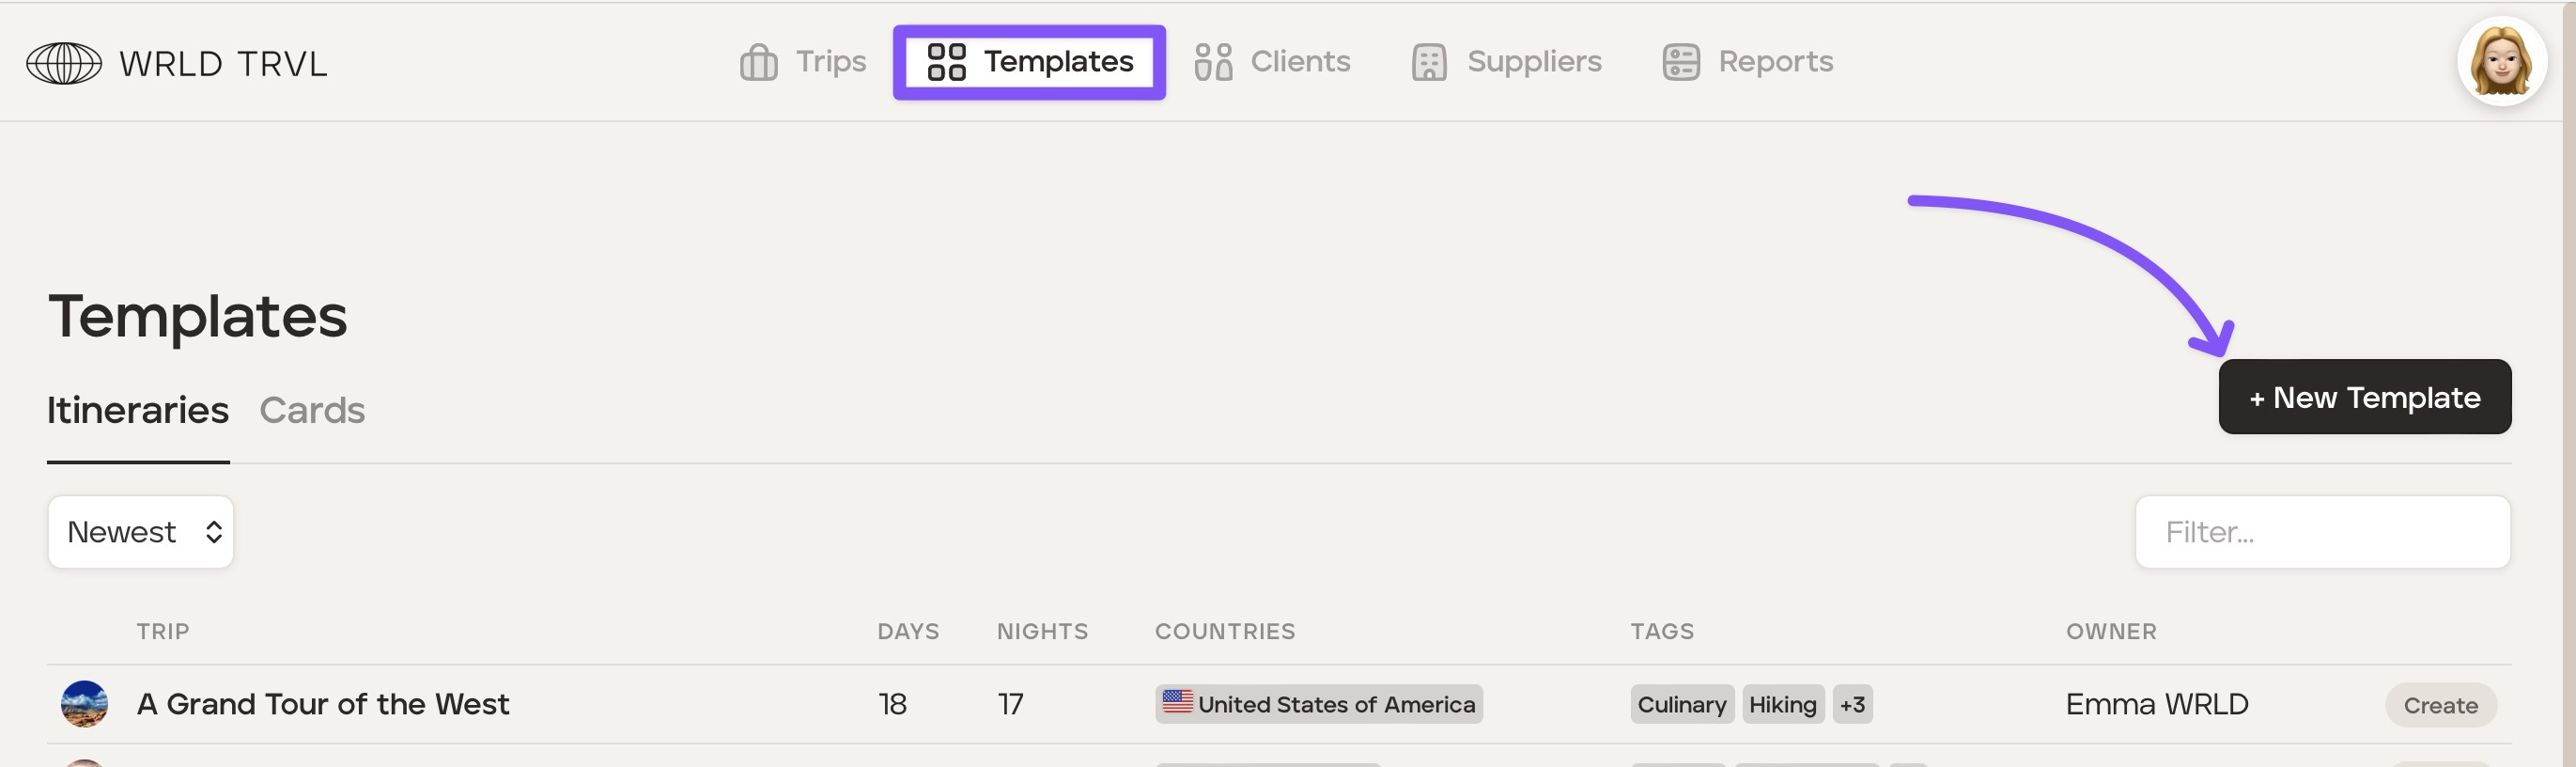Select the Itineraries tab
Image resolution: width=2576 pixels, height=767 pixels.
pos(138,410)
